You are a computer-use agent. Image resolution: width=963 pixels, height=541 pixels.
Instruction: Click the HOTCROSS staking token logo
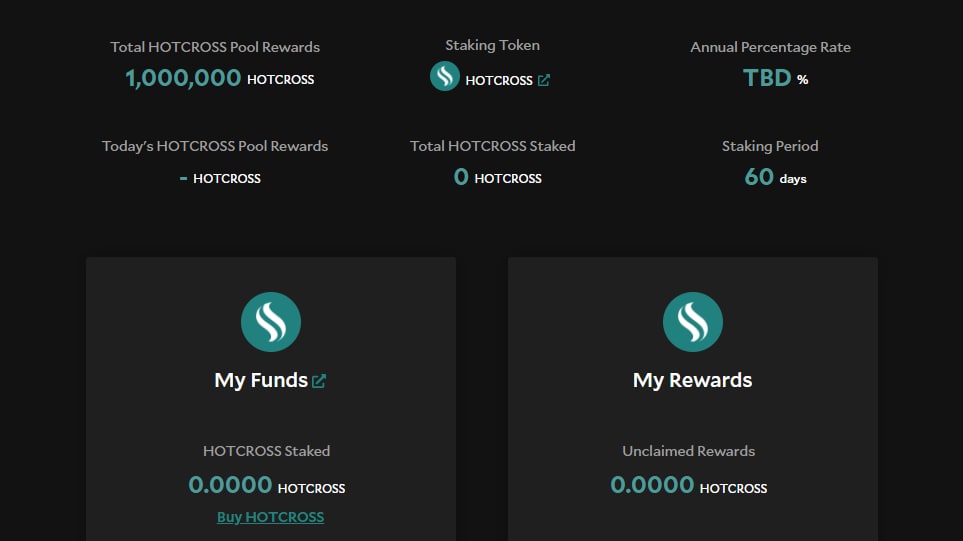coord(445,77)
